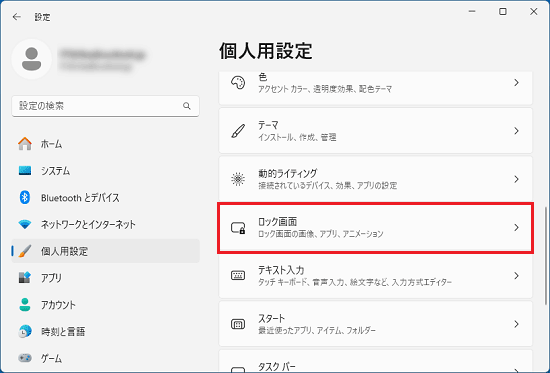Open ホーム in the sidebar
The height and width of the screenshot is (373, 550).
point(105,144)
